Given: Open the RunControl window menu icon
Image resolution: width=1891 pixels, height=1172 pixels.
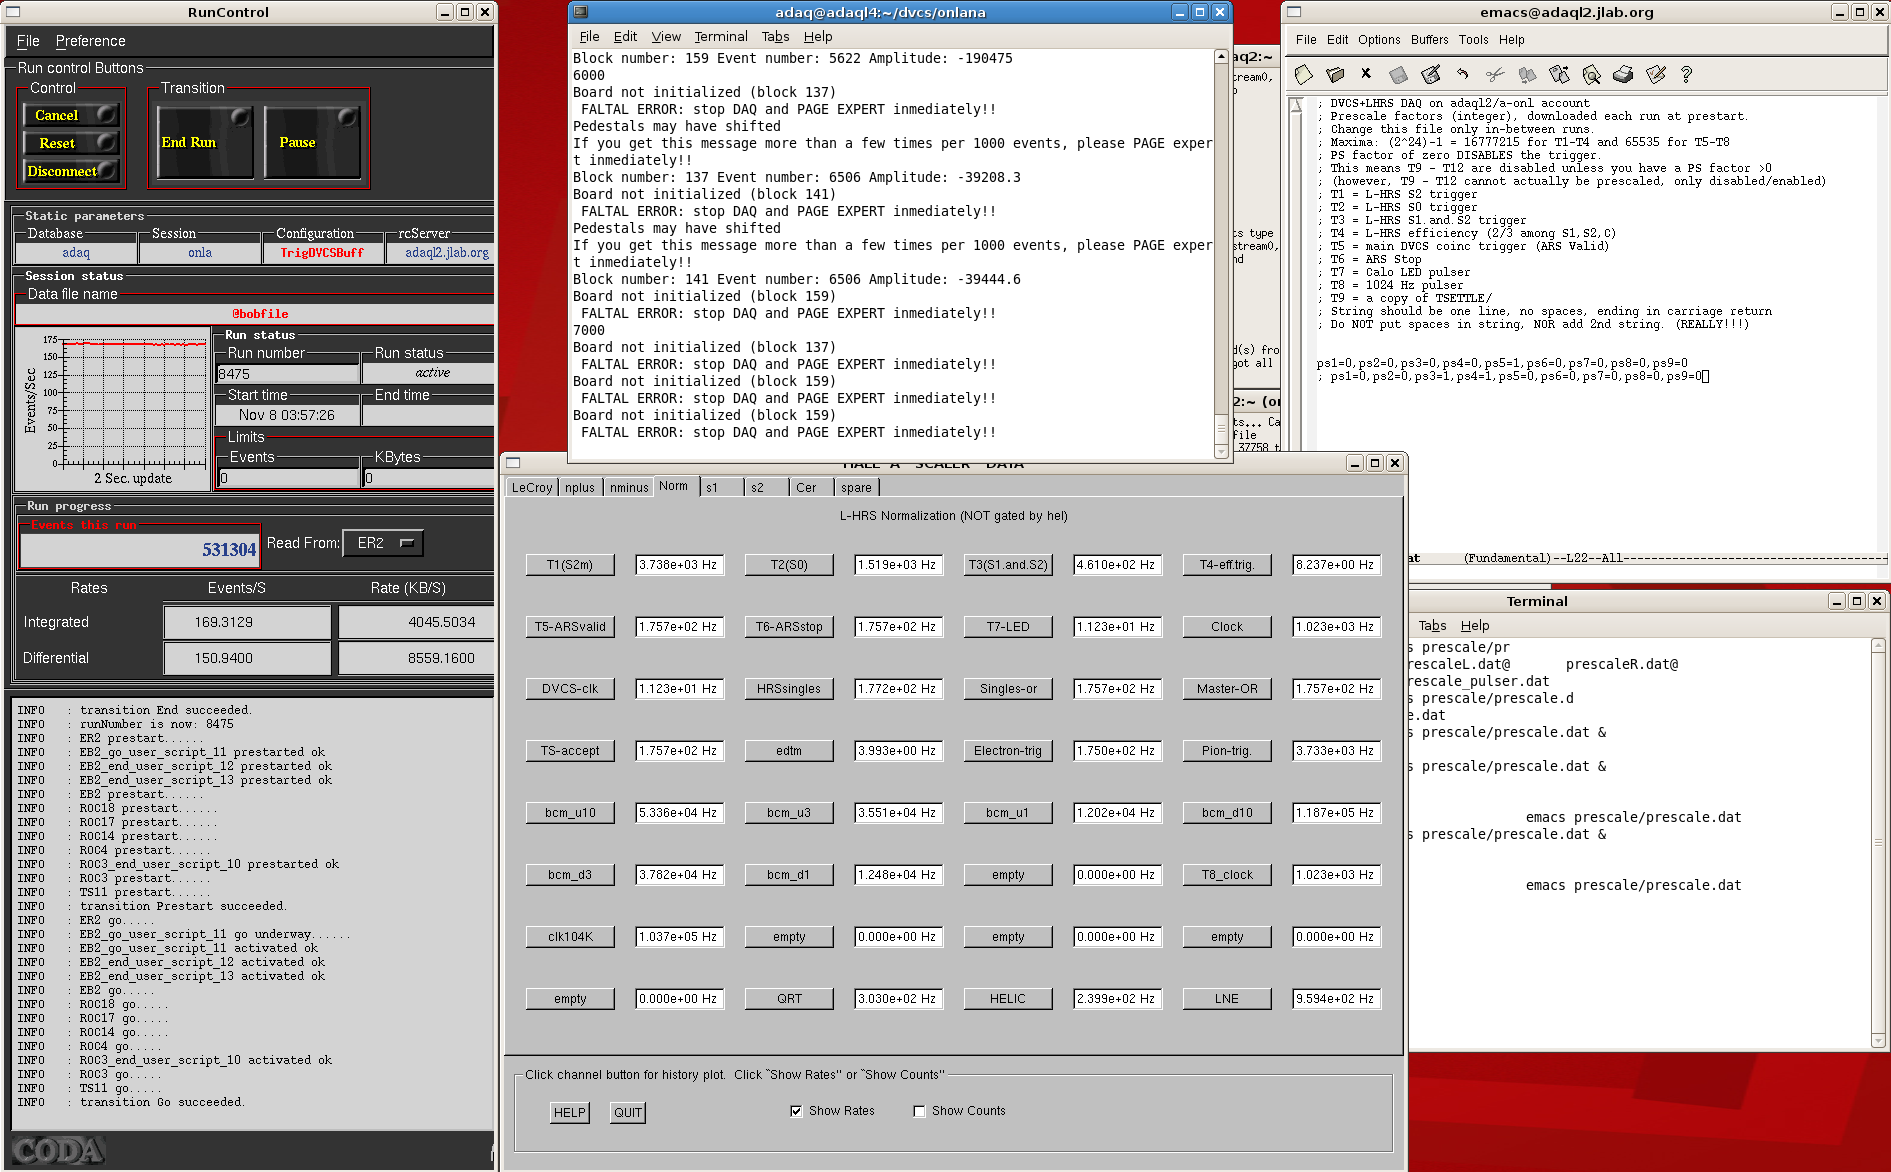Looking at the screenshot, I should coord(13,12).
